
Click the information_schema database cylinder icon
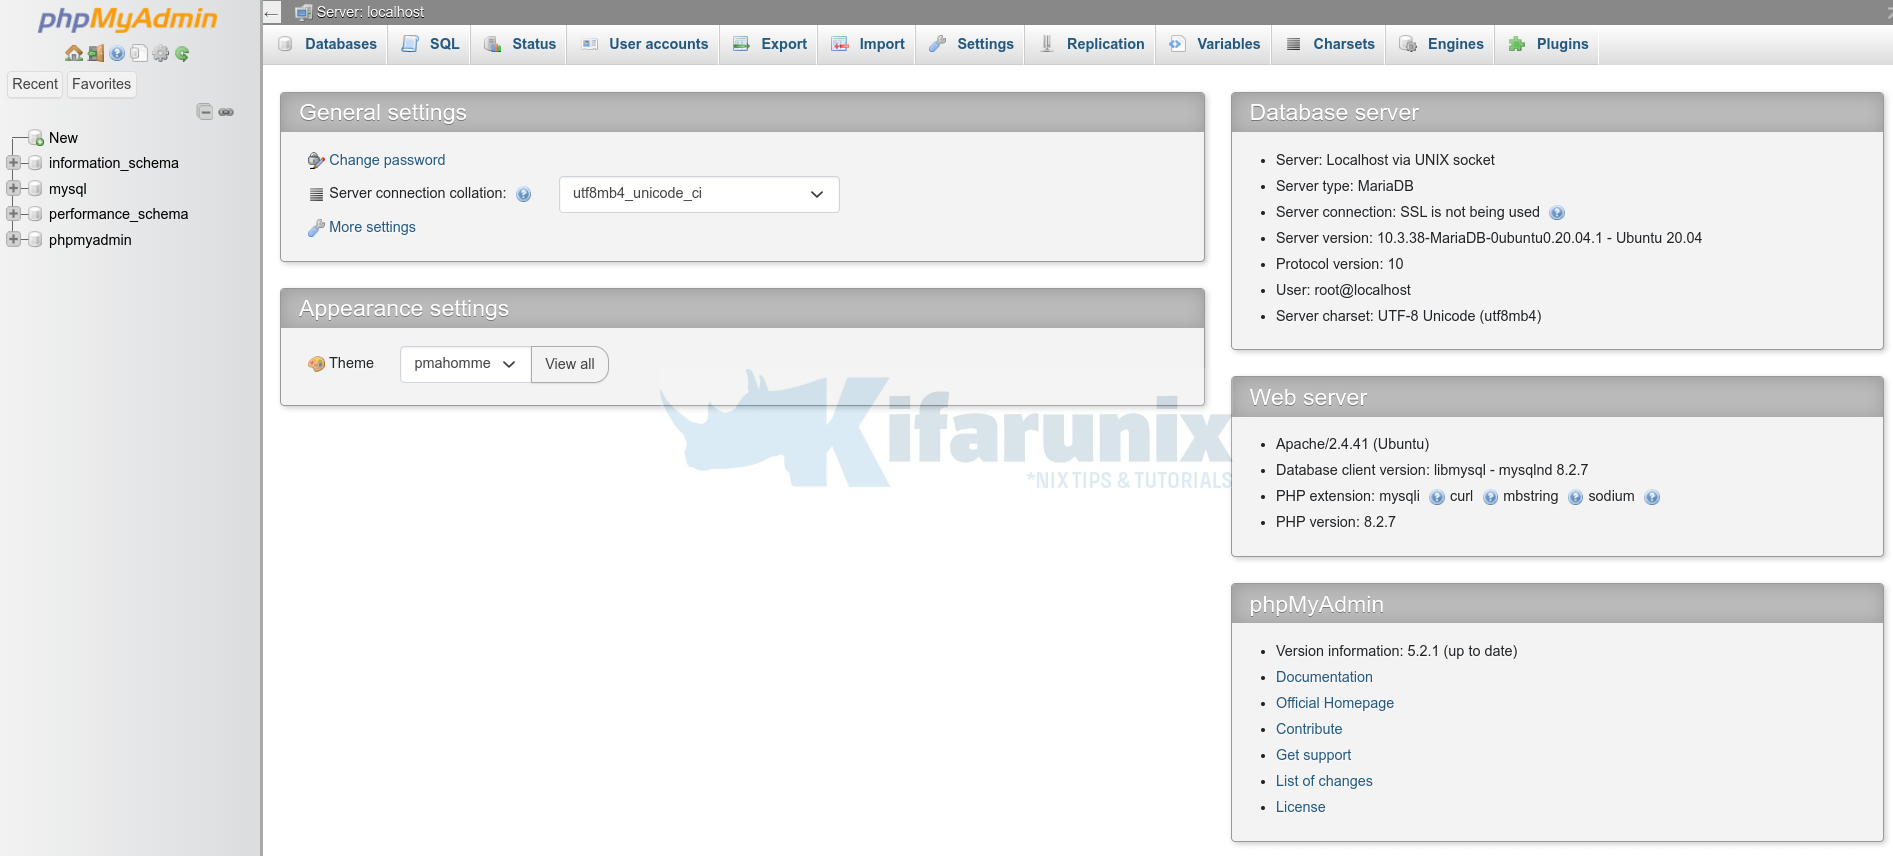click(36, 163)
